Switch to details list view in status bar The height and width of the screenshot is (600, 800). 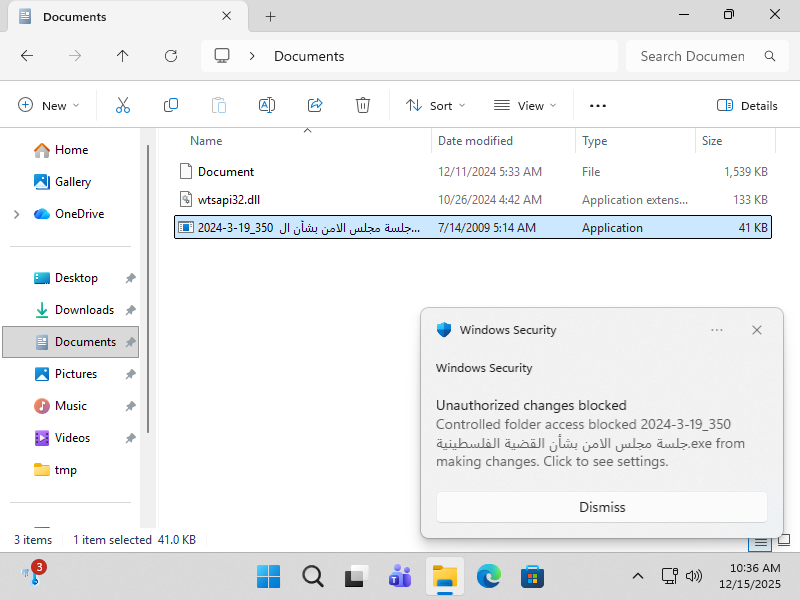760,542
